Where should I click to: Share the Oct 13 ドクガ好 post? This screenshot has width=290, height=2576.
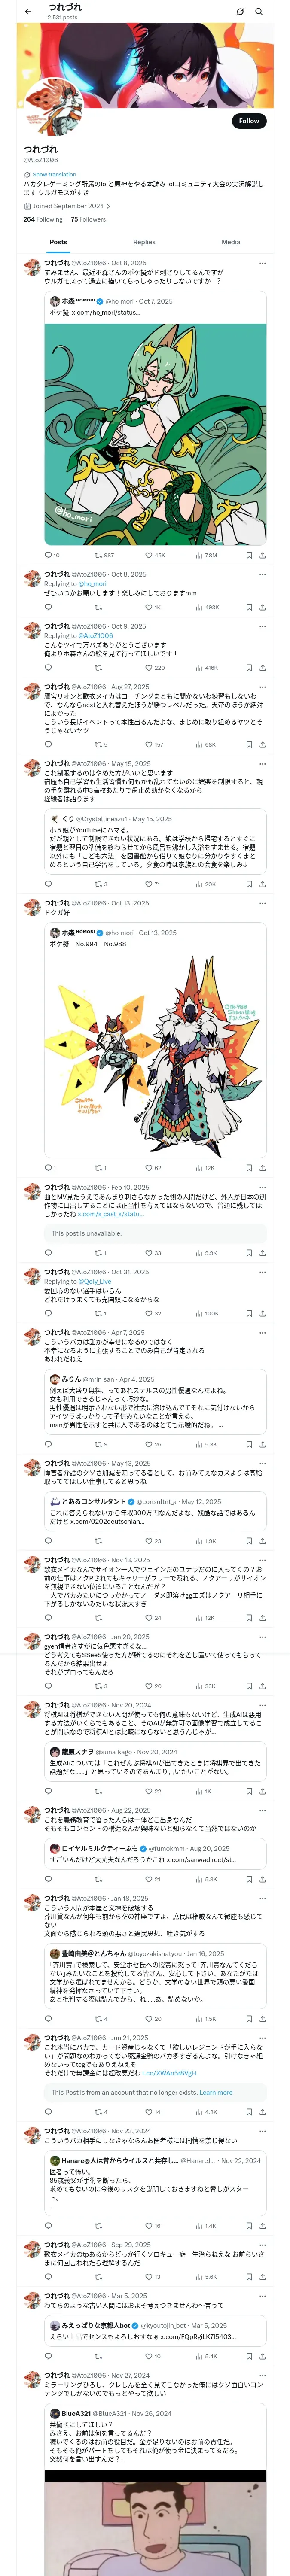click(263, 1167)
